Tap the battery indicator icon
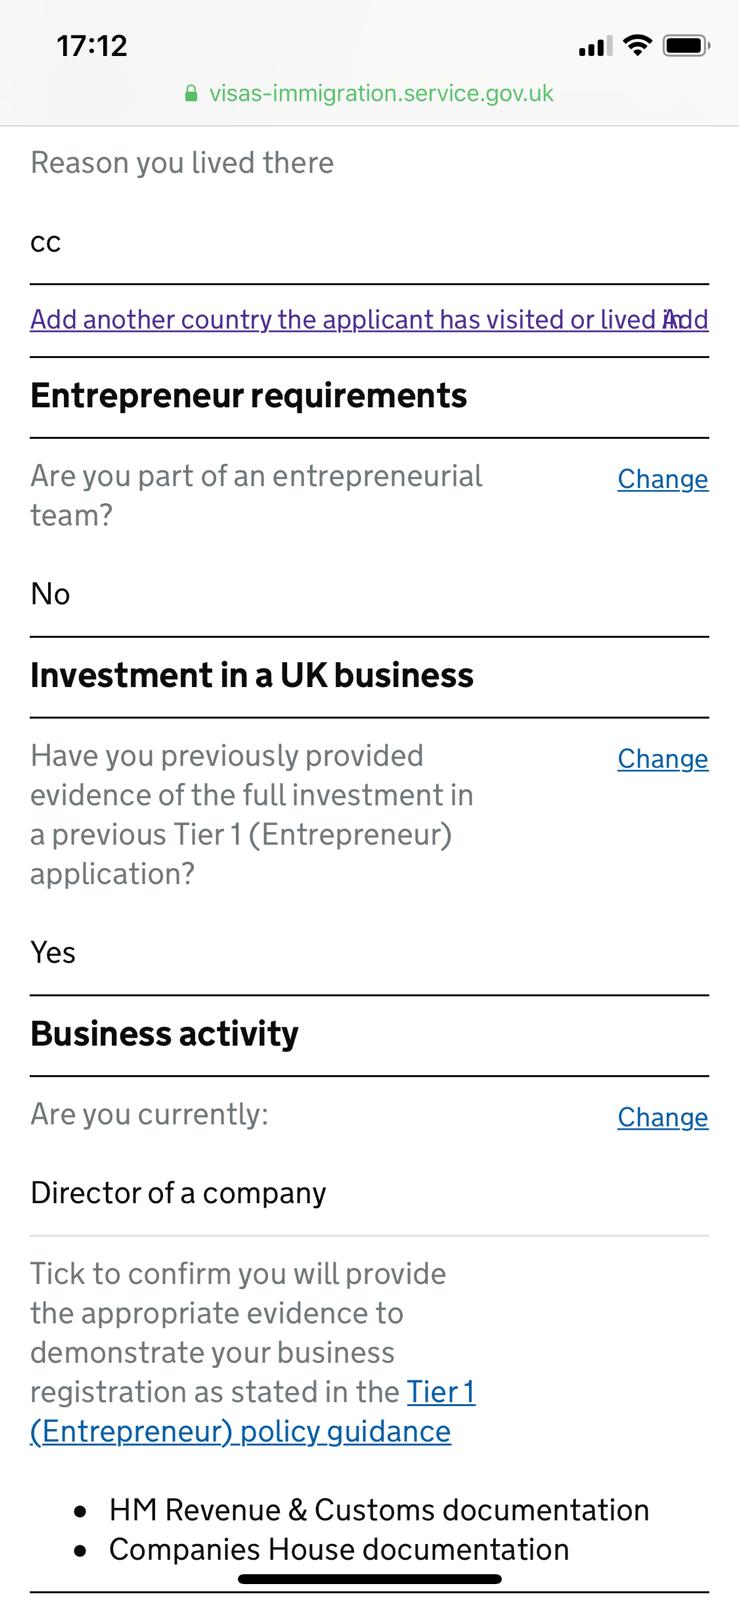Viewport: 739px width, 1600px height. (x=686, y=46)
